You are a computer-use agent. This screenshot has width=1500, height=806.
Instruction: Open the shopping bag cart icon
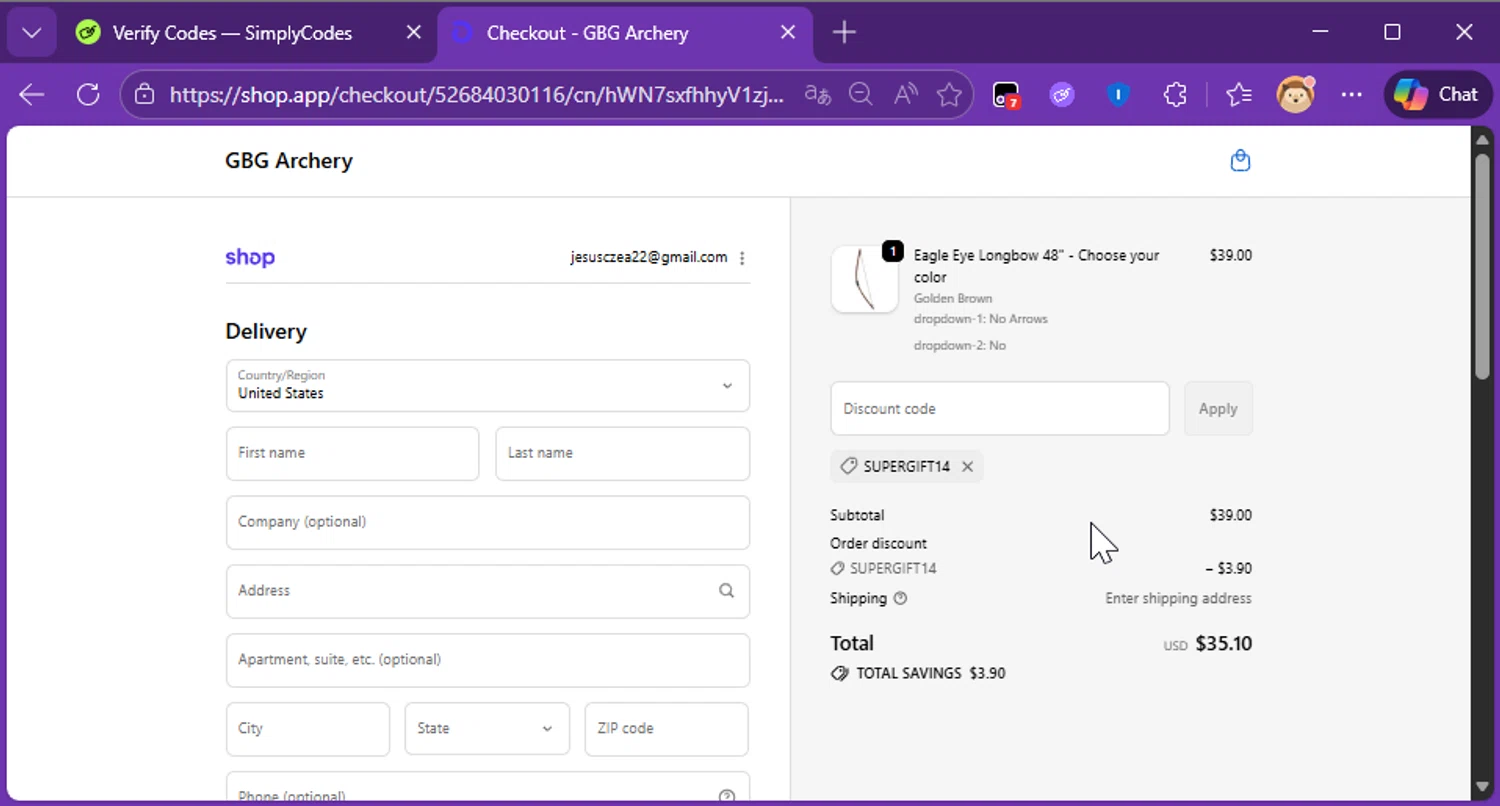pyautogui.click(x=1240, y=161)
